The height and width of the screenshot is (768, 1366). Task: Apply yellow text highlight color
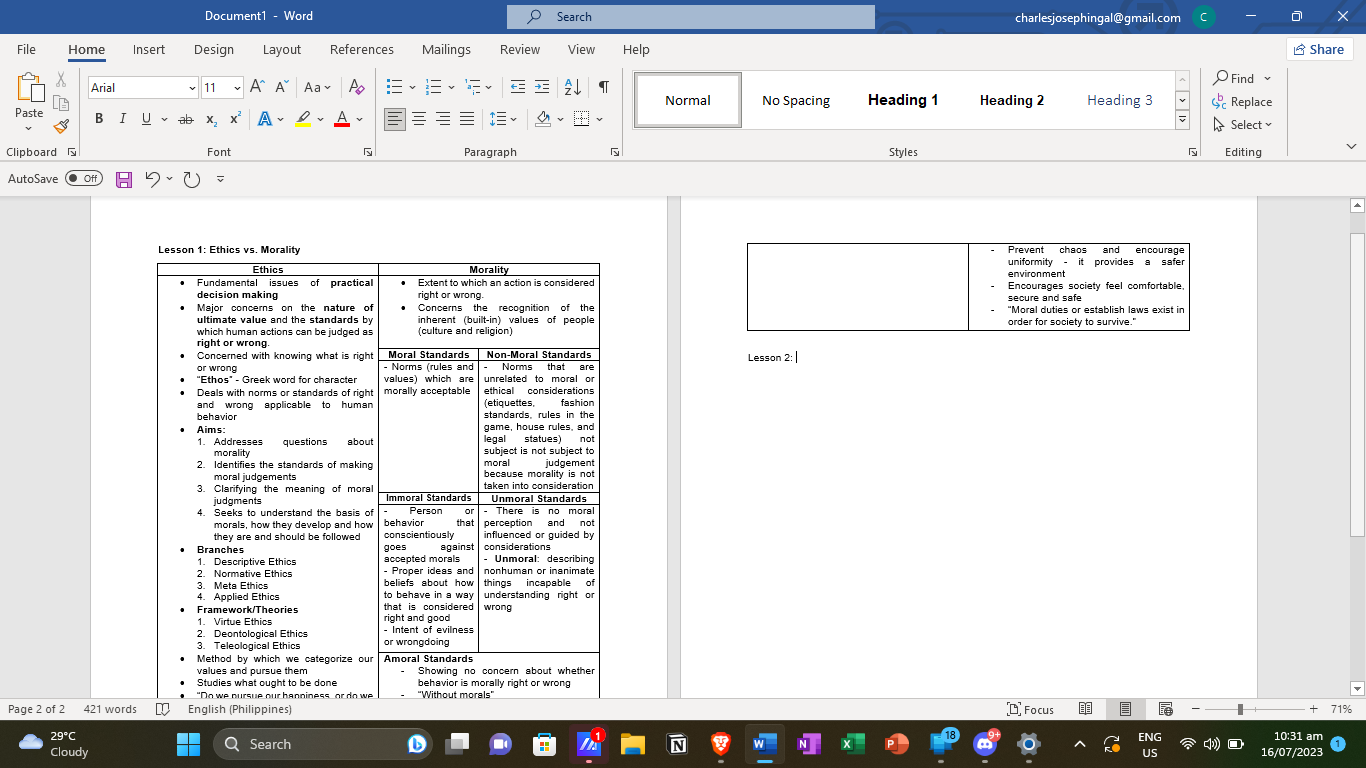pos(304,119)
